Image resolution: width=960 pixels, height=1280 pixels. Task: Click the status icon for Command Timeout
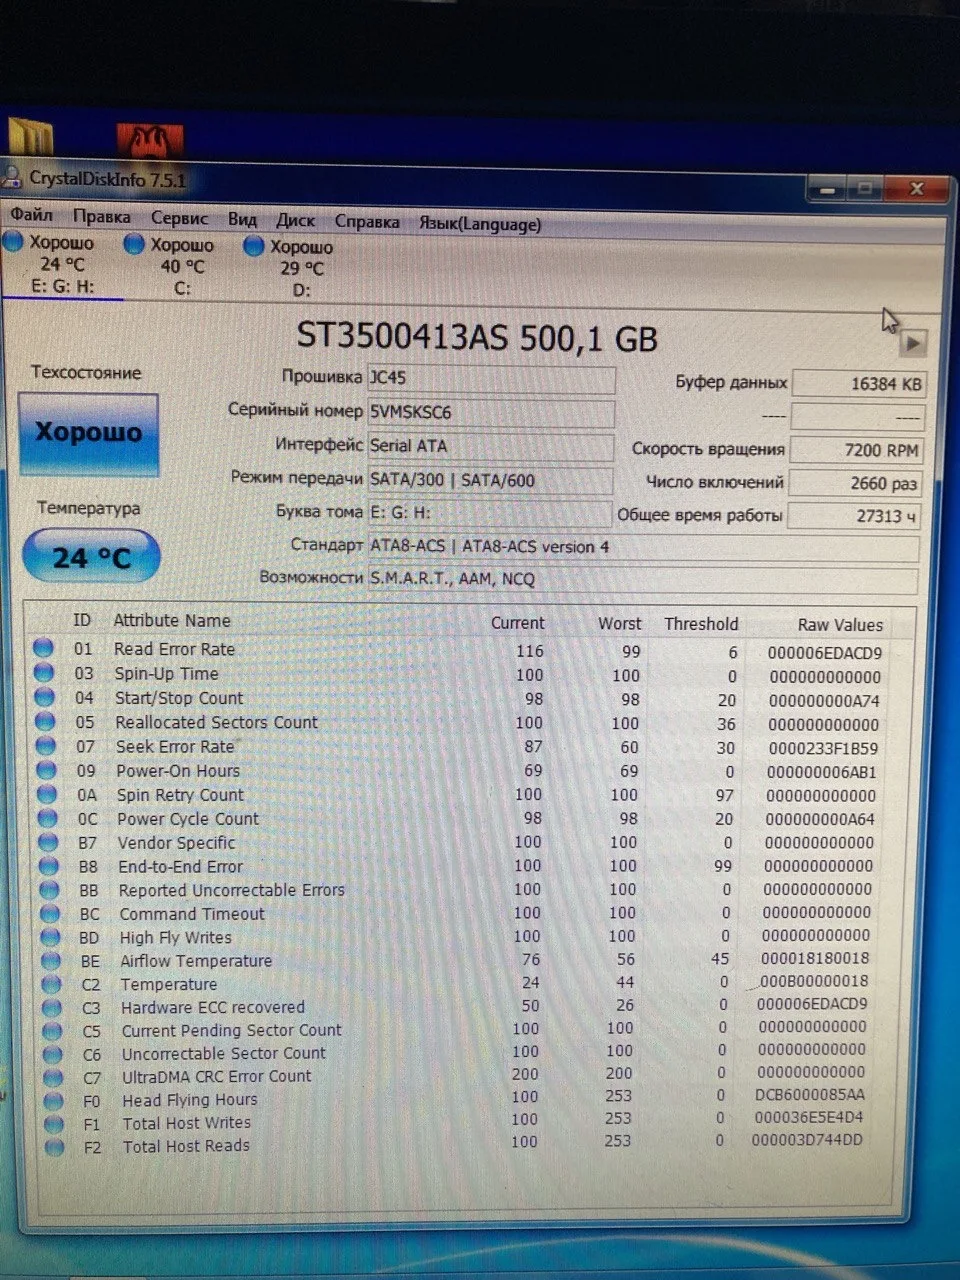[x=50, y=914]
